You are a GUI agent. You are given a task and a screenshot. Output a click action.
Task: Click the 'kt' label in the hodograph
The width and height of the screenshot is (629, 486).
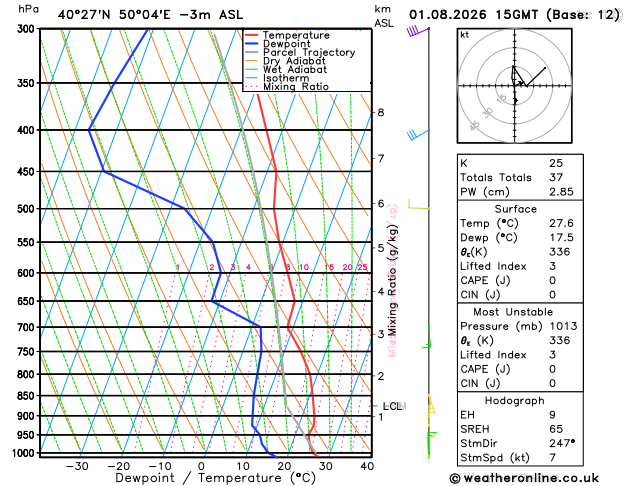click(x=465, y=35)
